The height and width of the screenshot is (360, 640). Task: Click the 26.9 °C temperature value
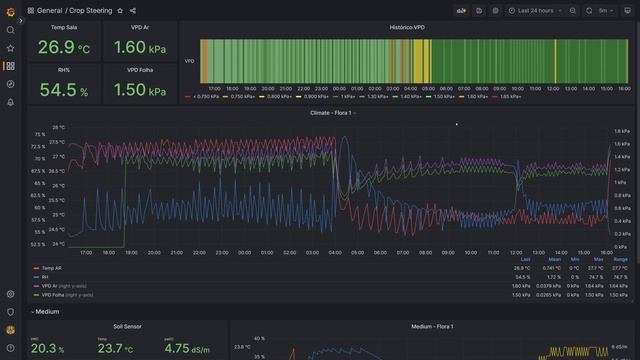coord(64,47)
